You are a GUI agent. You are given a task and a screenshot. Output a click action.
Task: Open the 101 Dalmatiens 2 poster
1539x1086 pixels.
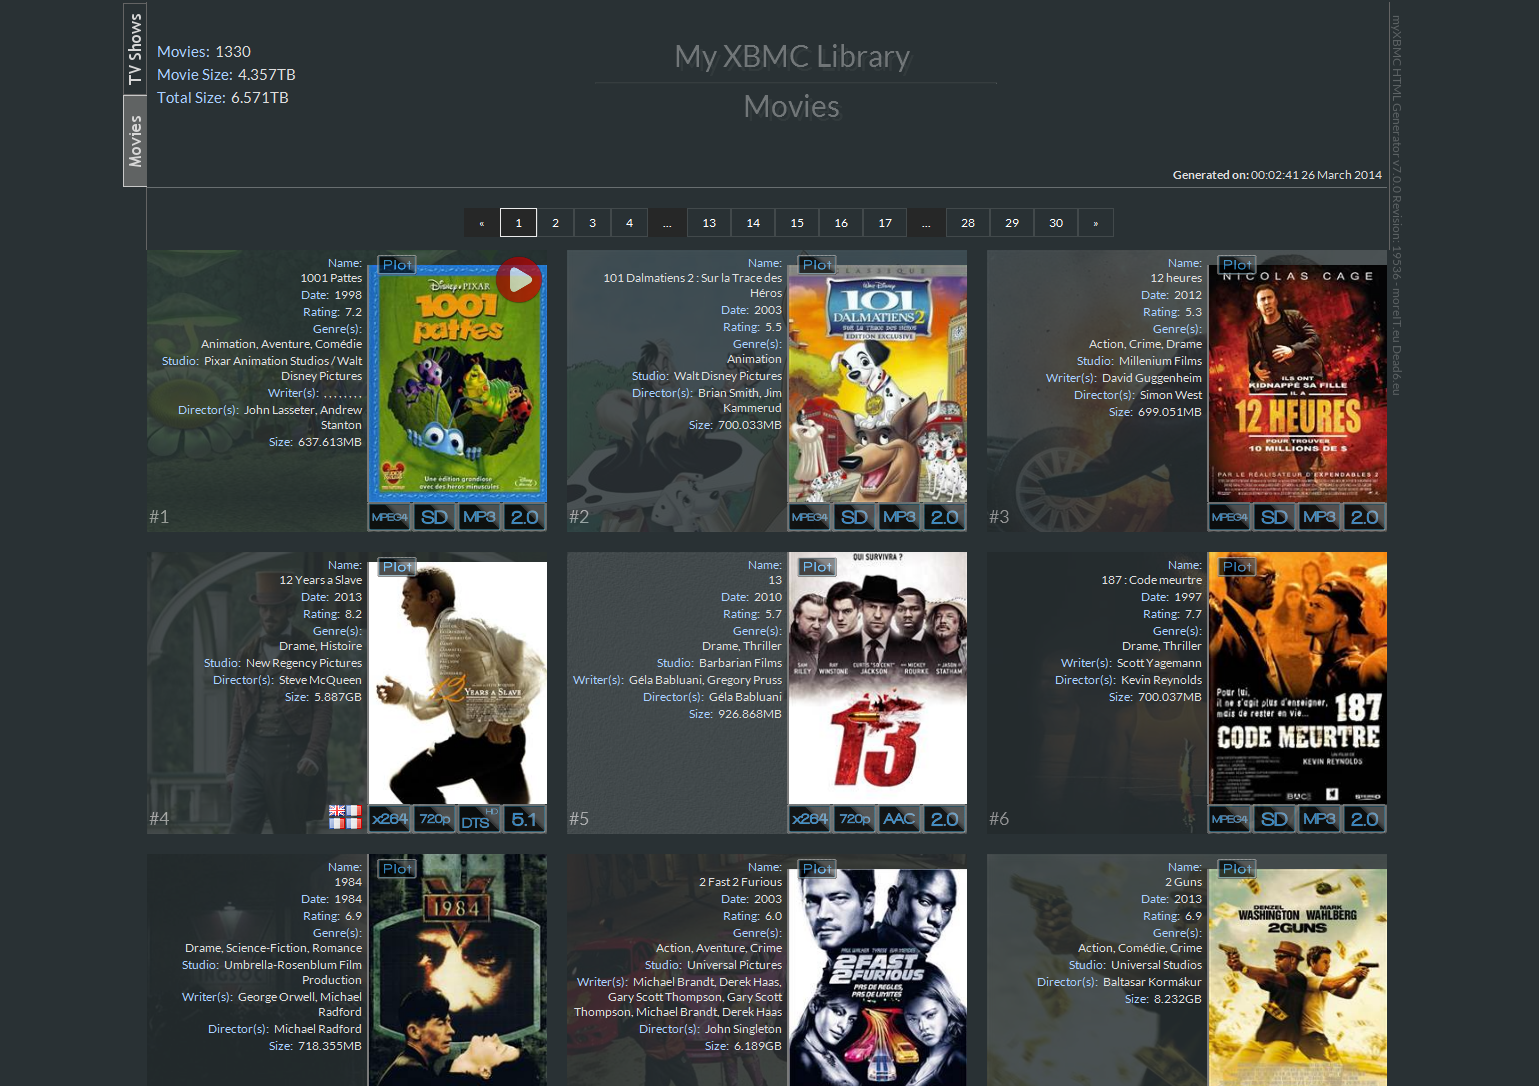pyautogui.click(x=878, y=383)
